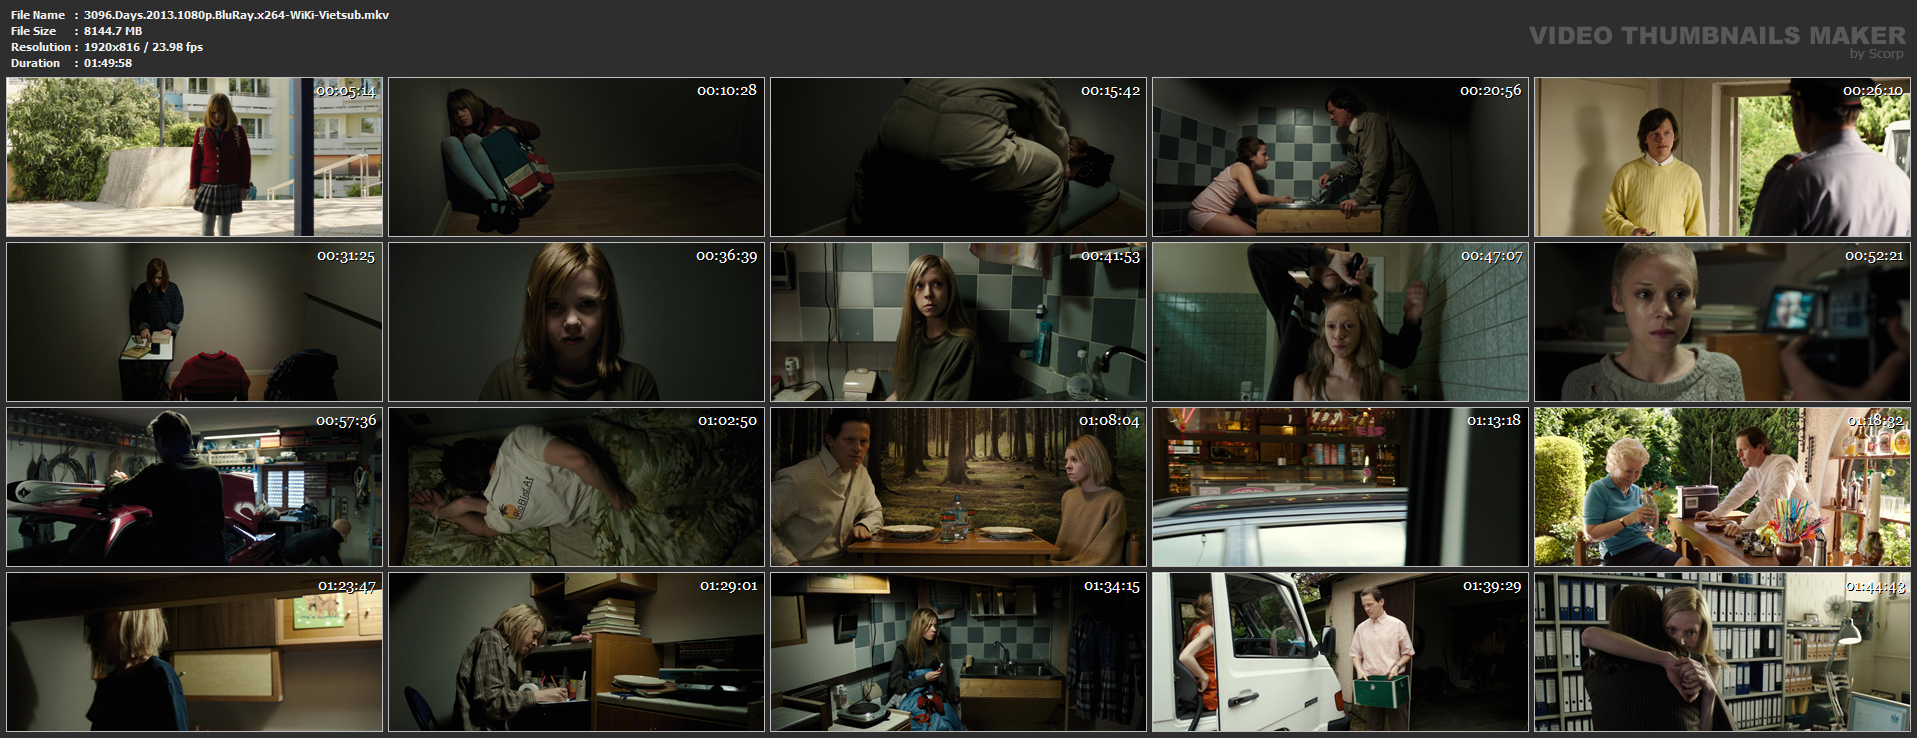
Task: Click the thumbnail at 00:31:25
Action: (194, 322)
